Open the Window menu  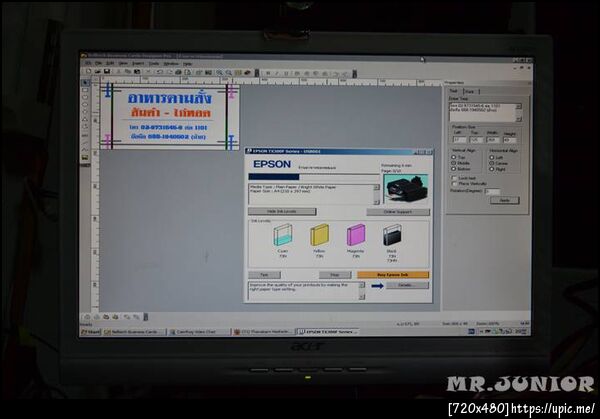(171, 64)
